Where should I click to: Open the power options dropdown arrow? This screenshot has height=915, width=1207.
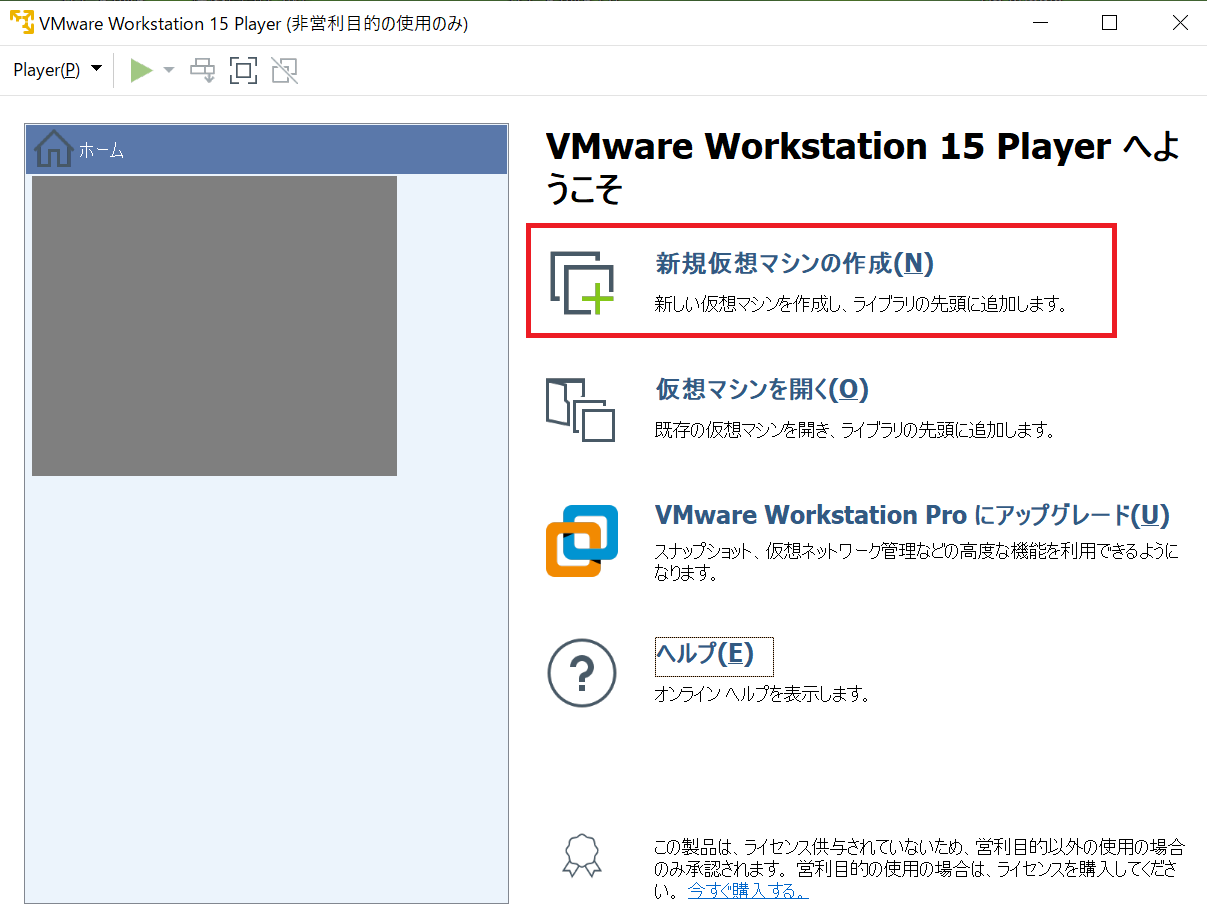click(x=168, y=70)
